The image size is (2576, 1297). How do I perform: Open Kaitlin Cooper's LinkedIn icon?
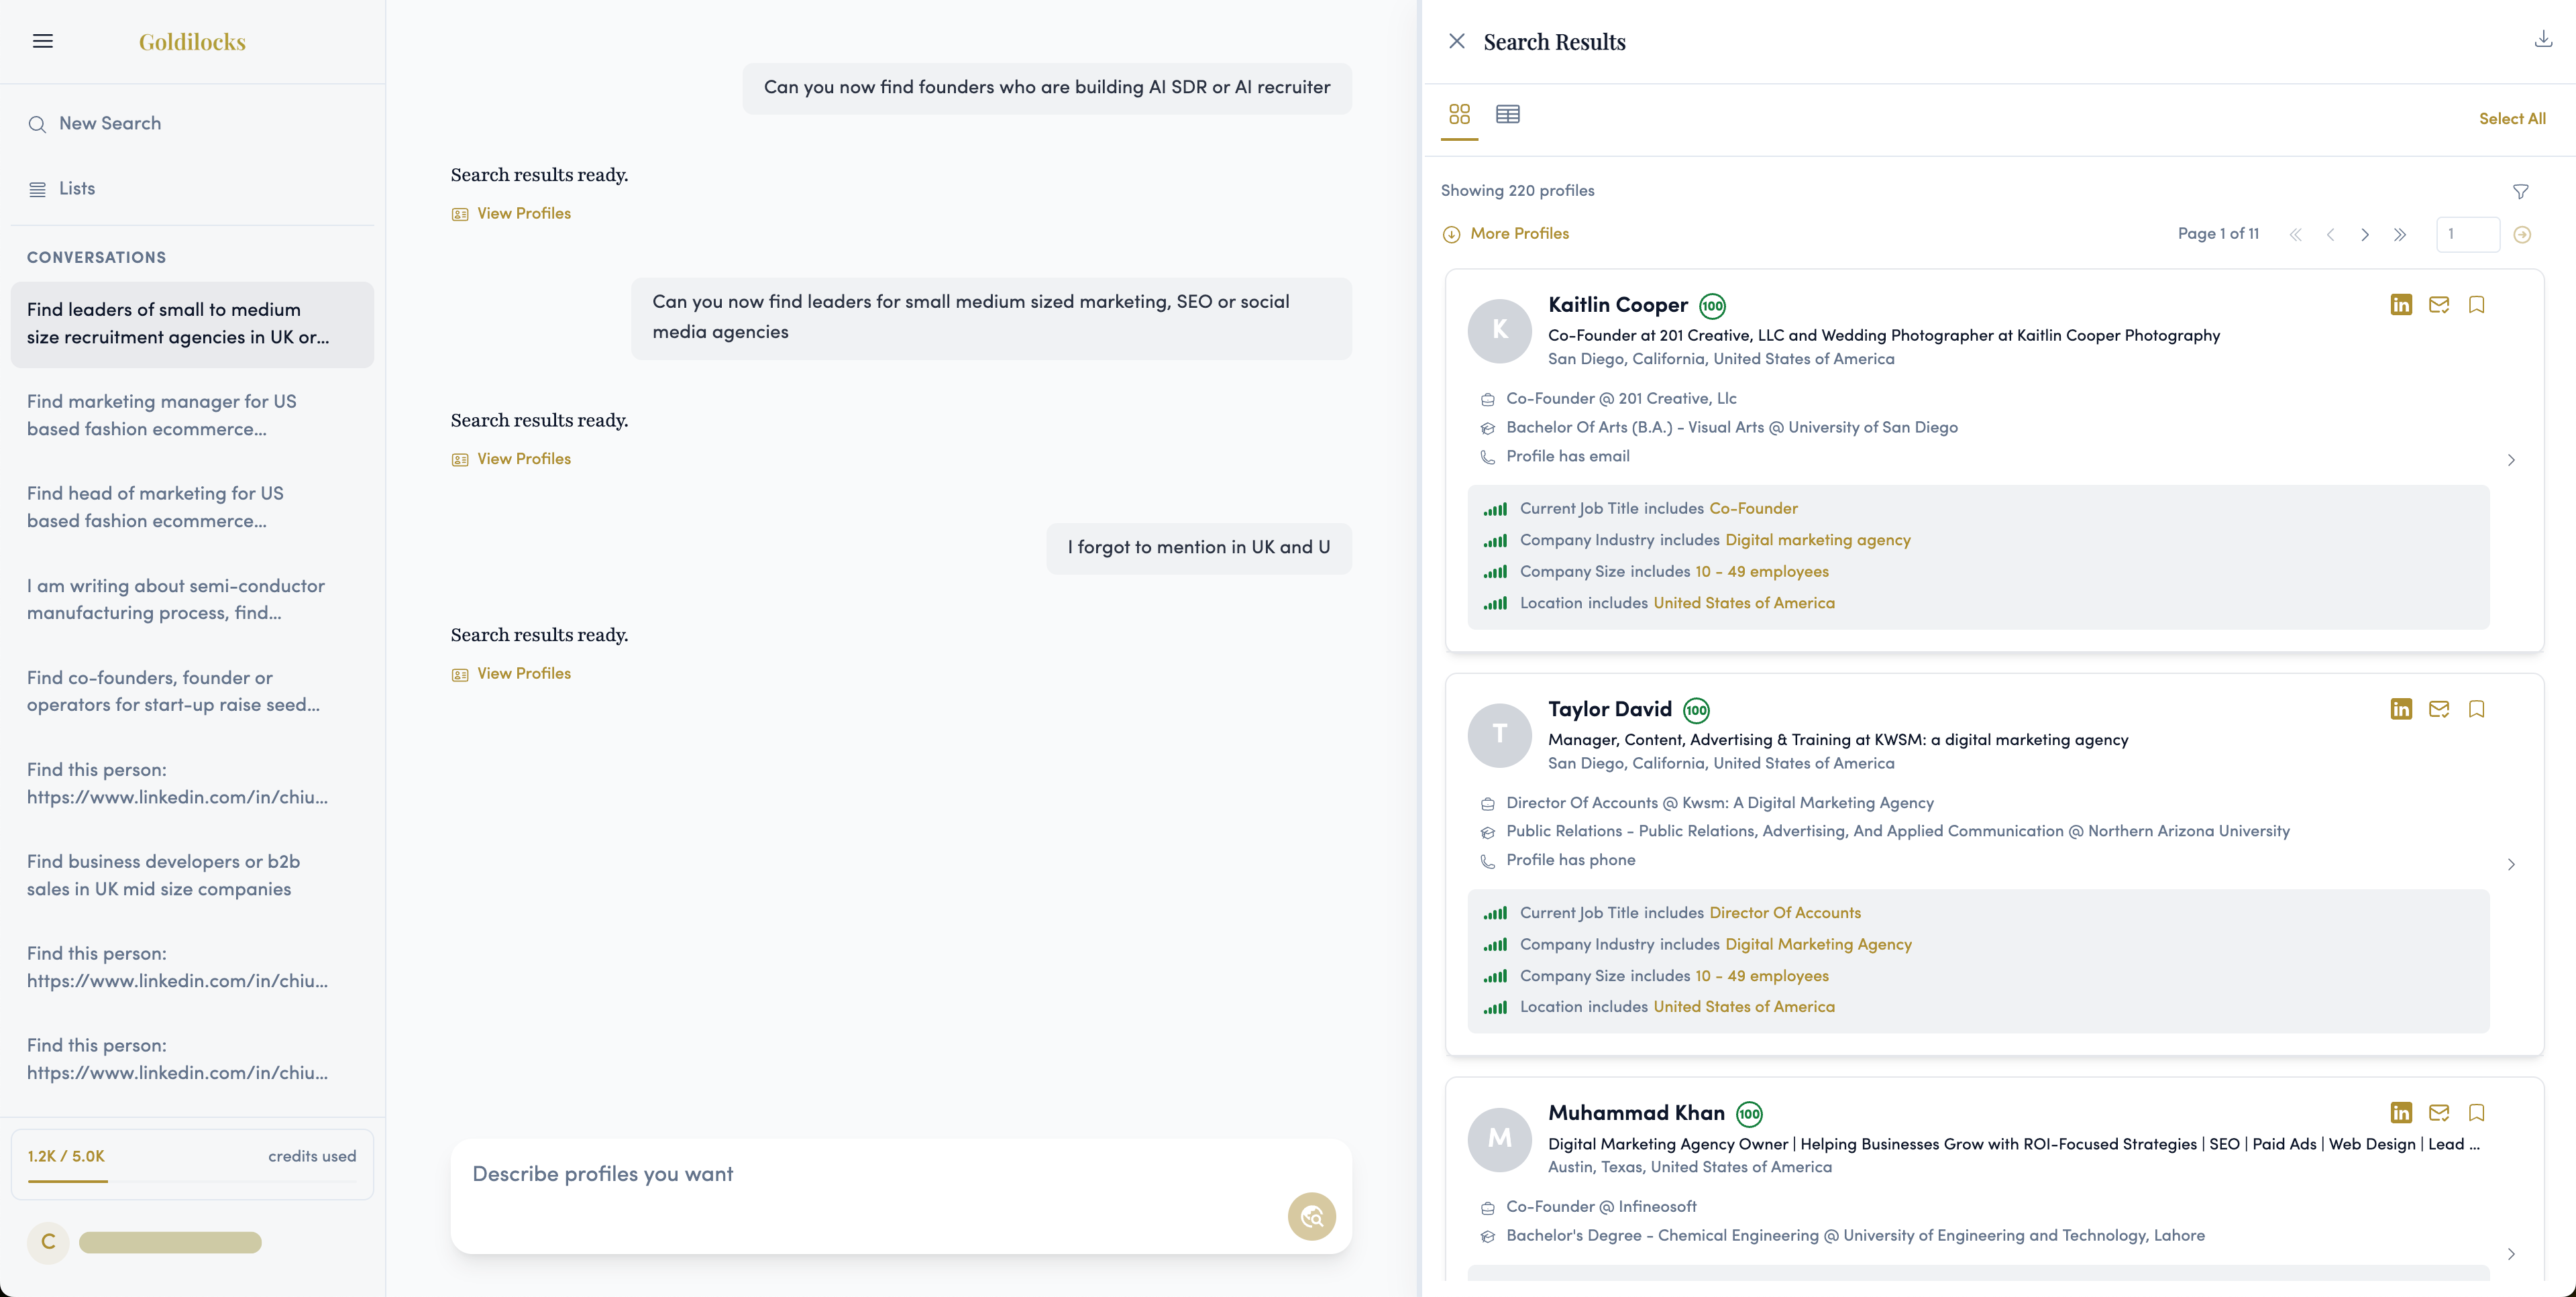tap(2401, 304)
